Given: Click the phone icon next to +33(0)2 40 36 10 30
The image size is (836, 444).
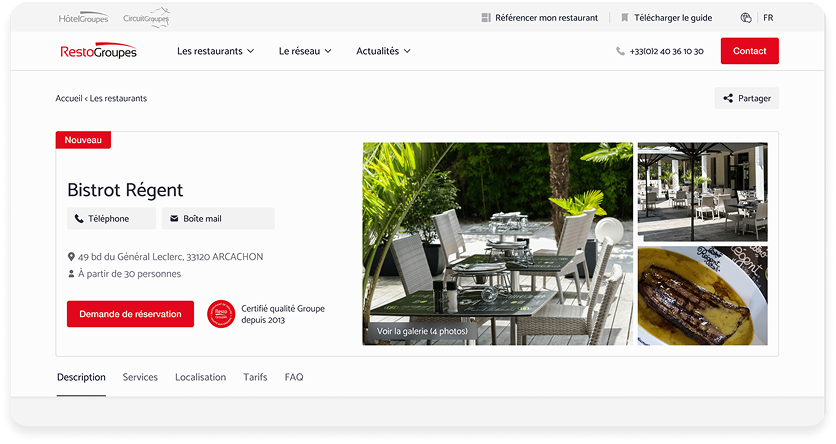Looking at the screenshot, I should click(620, 51).
